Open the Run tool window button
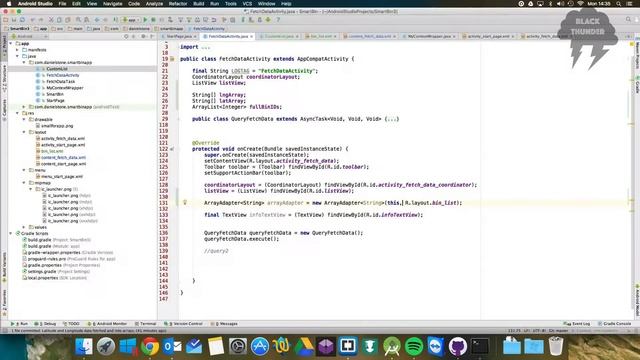640x360 pixels. point(20,324)
